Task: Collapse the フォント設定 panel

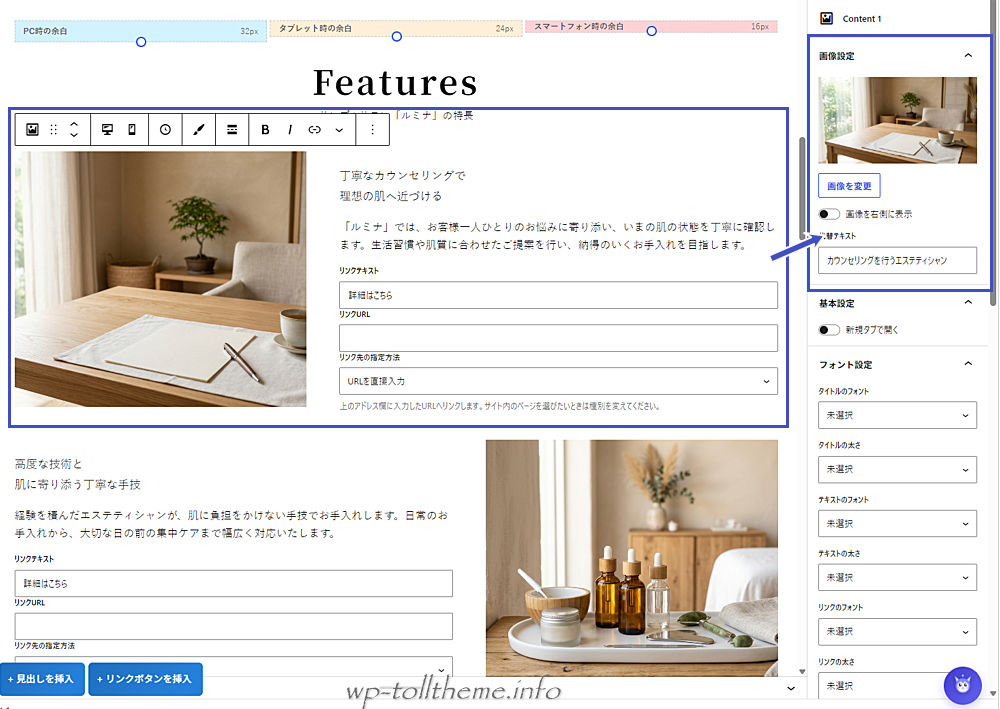Action: 968,363
